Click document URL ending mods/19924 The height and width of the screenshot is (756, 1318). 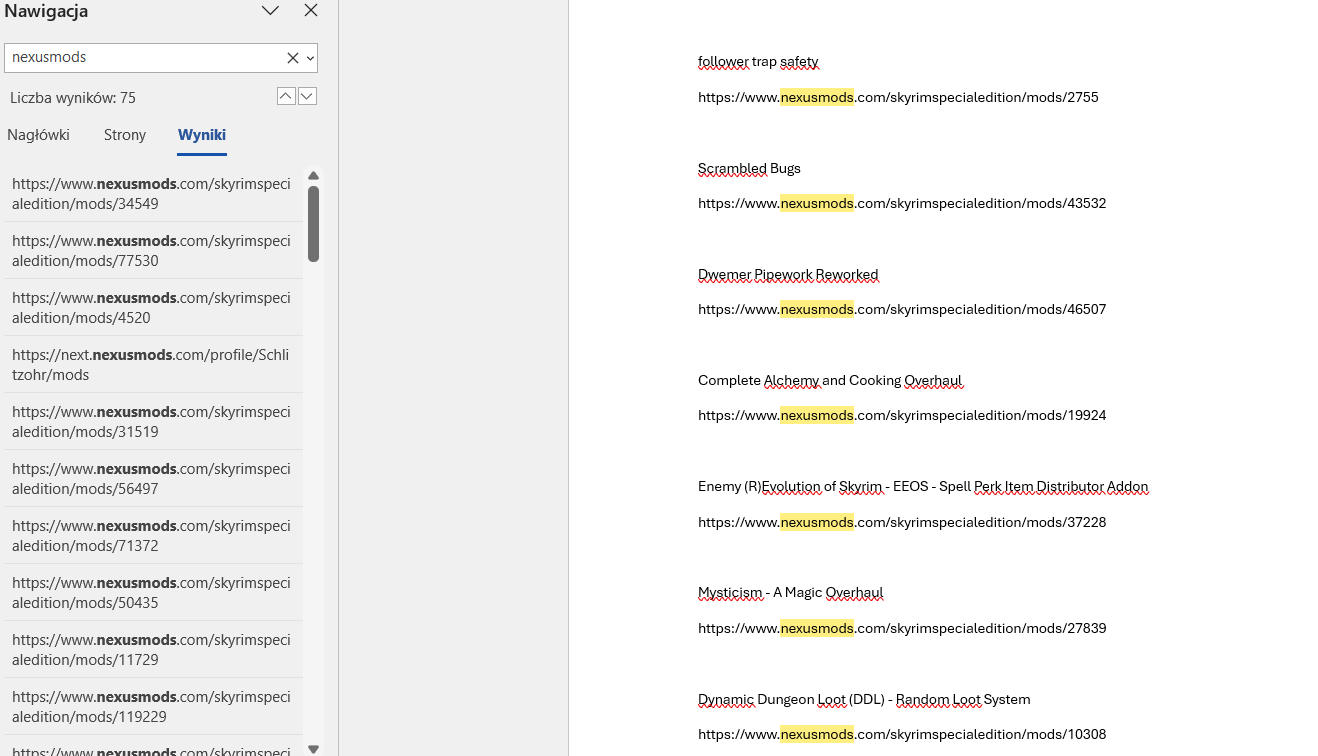coord(902,415)
